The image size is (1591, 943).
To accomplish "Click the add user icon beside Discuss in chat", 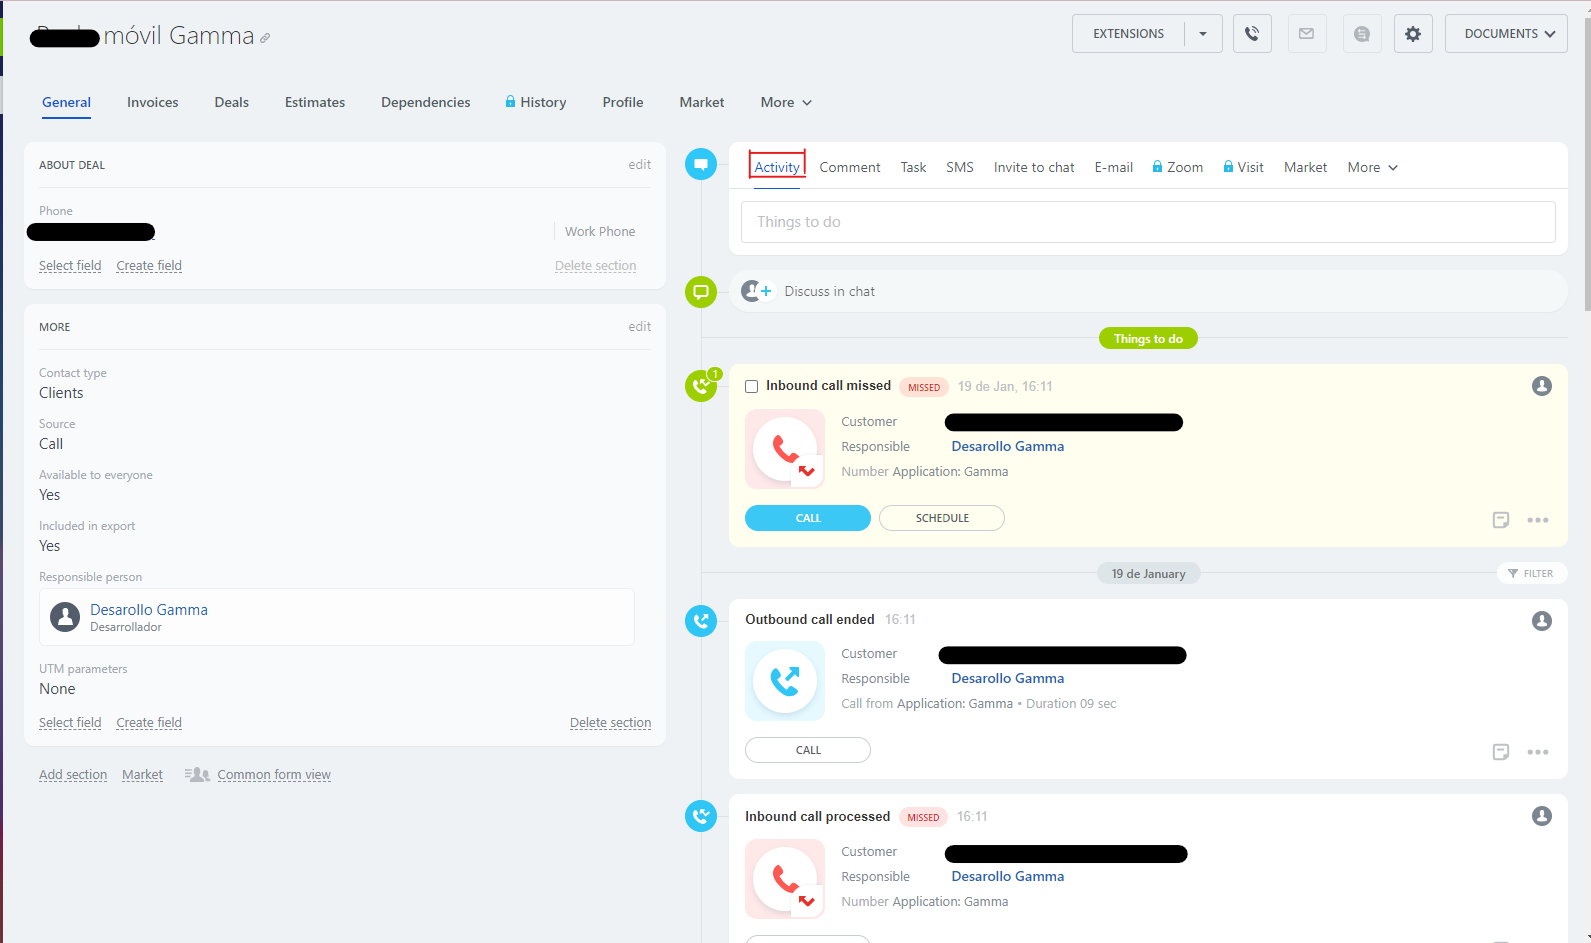I will point(757,291).
